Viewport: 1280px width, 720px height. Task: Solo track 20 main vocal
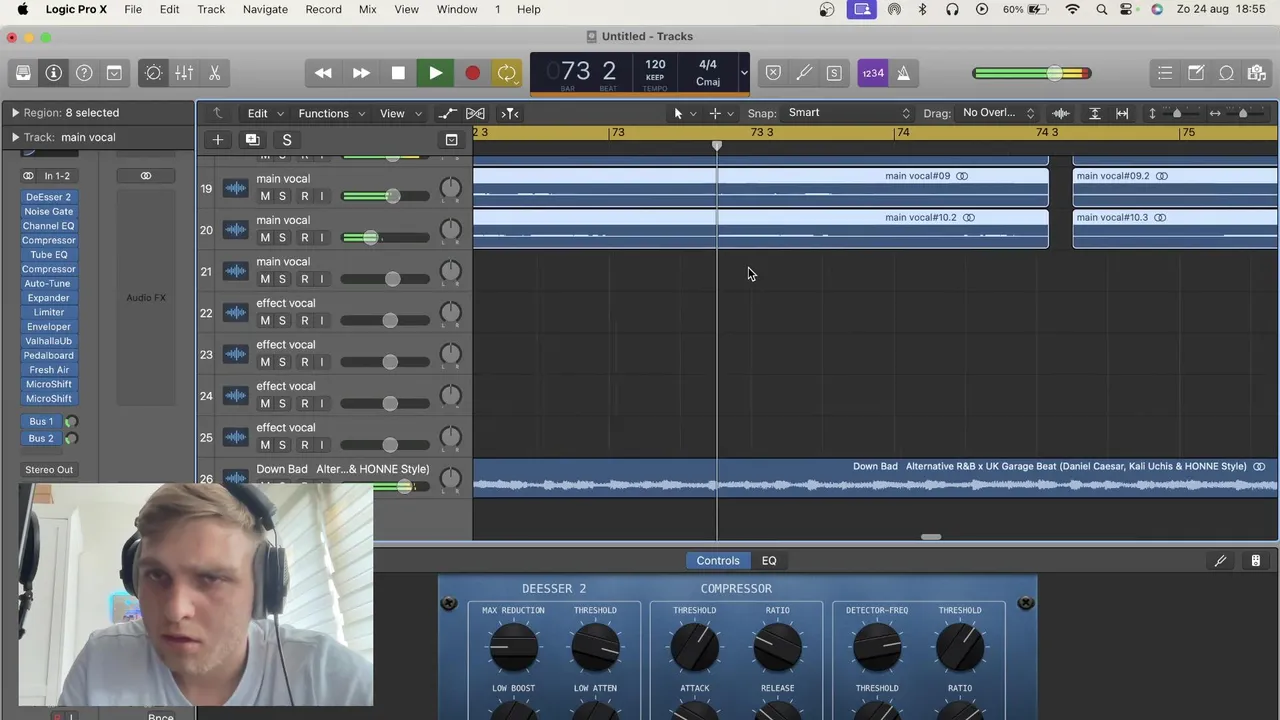pos(282,238)
